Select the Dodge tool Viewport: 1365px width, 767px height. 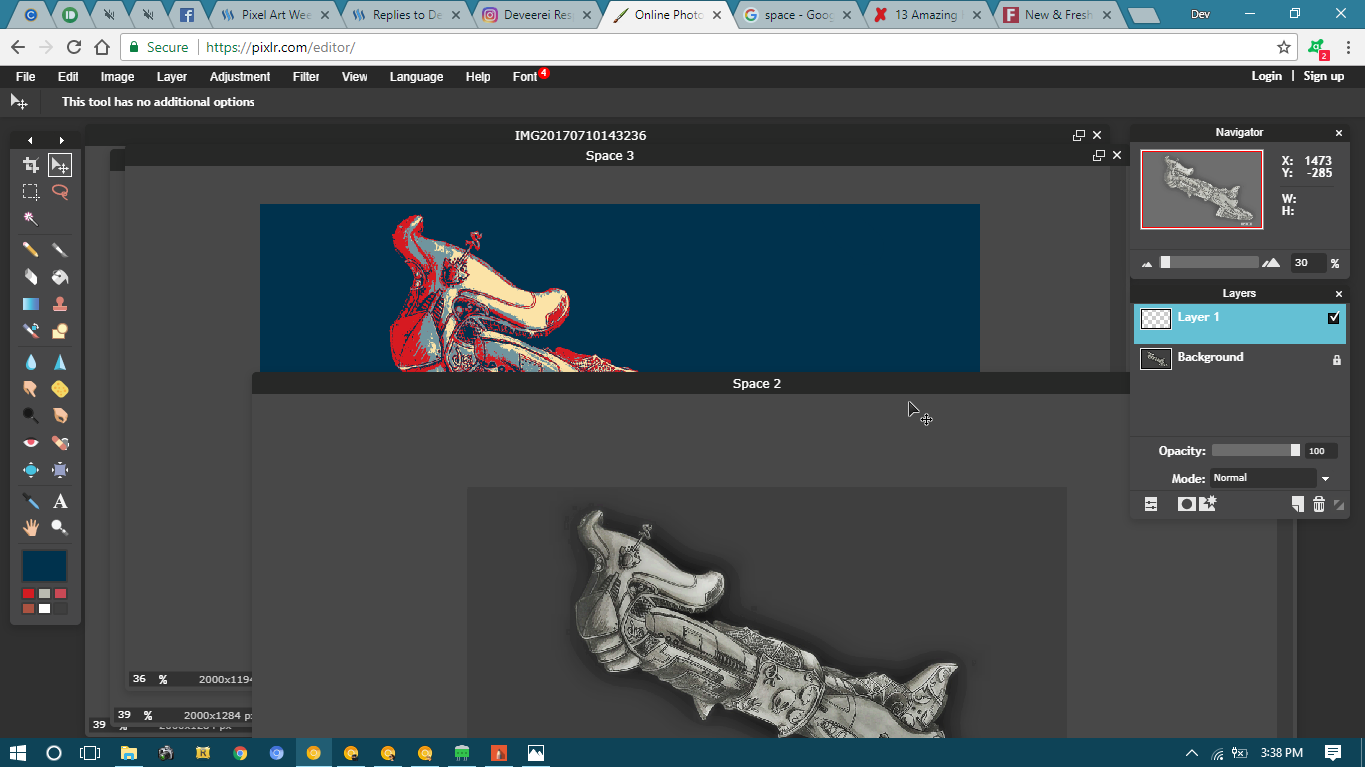31,415
